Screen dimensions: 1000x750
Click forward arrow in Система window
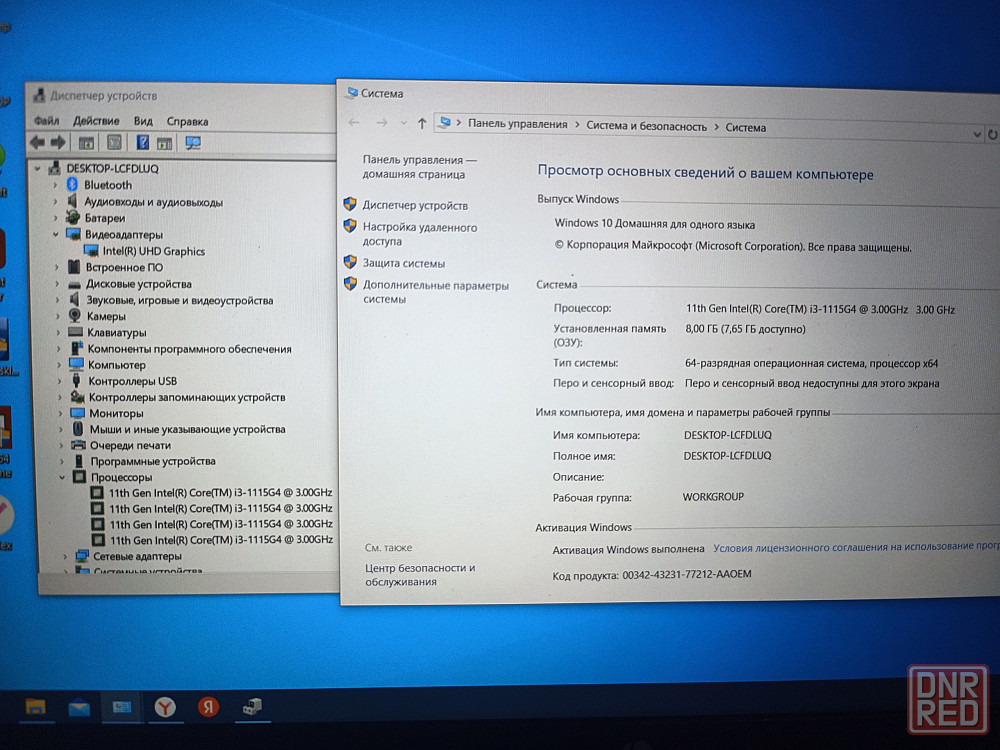381,122
